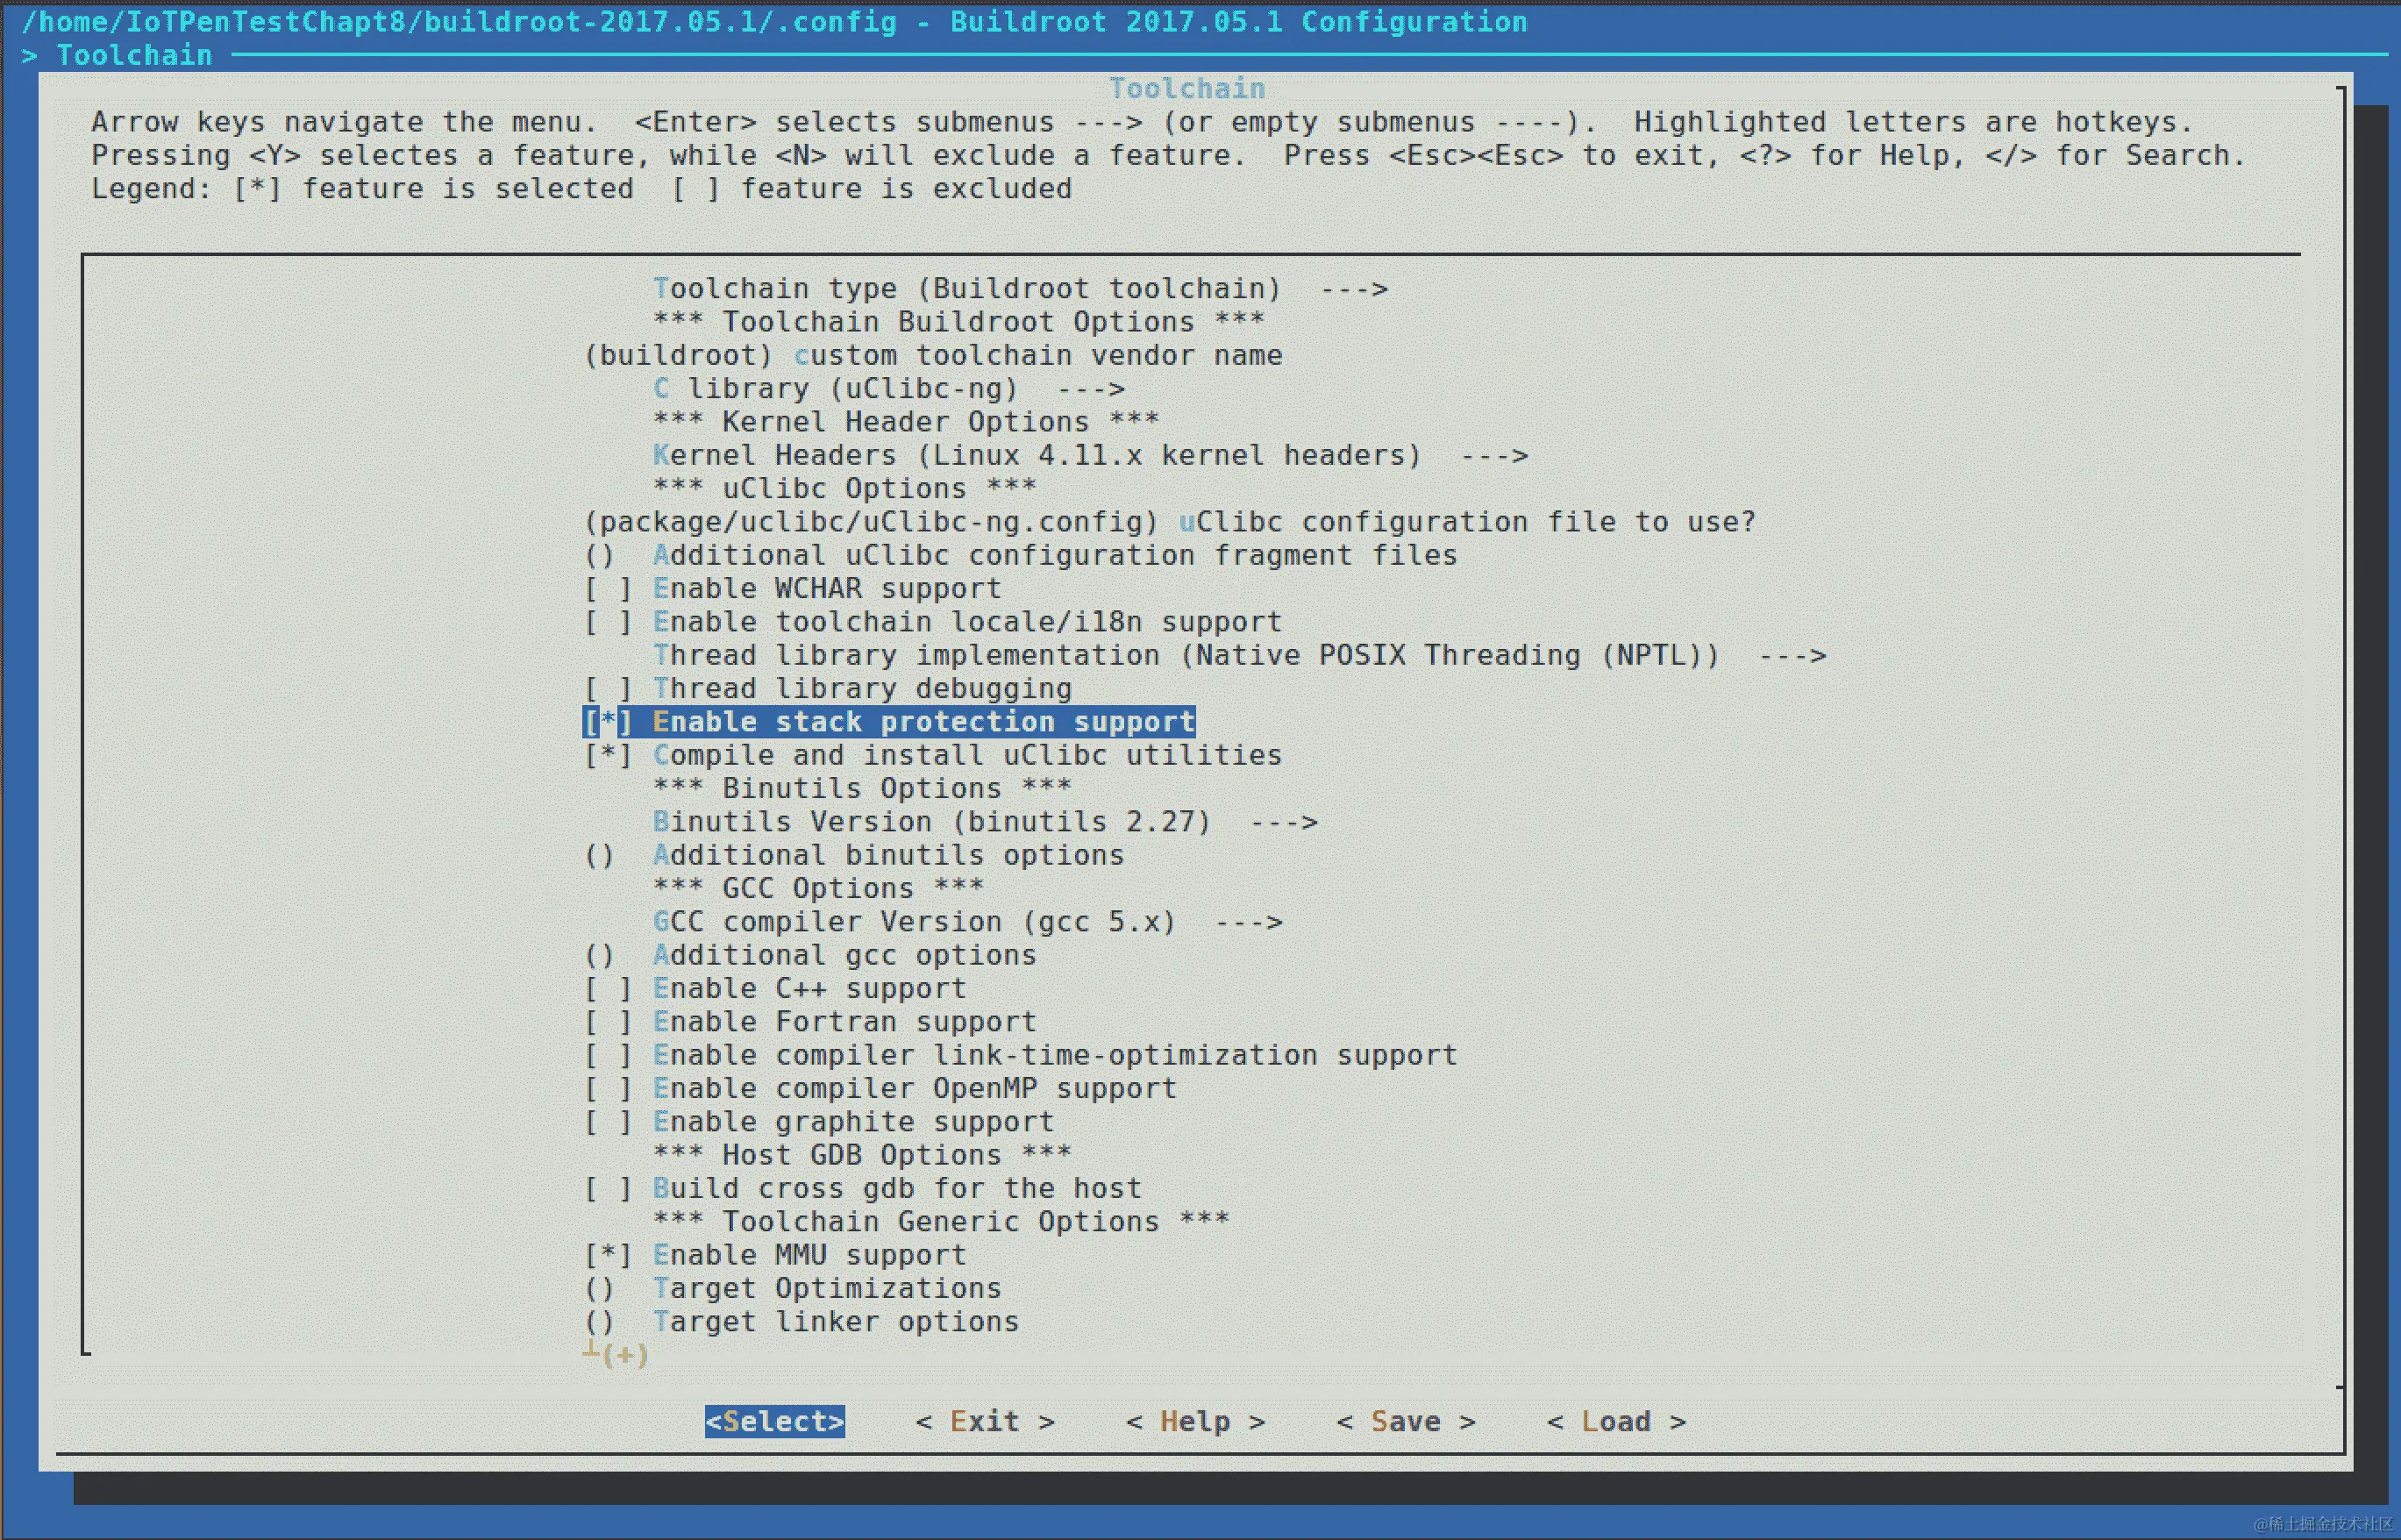The image size is (2401, 1540).
Task: Click the Load button
Action: point(1617,1422)
